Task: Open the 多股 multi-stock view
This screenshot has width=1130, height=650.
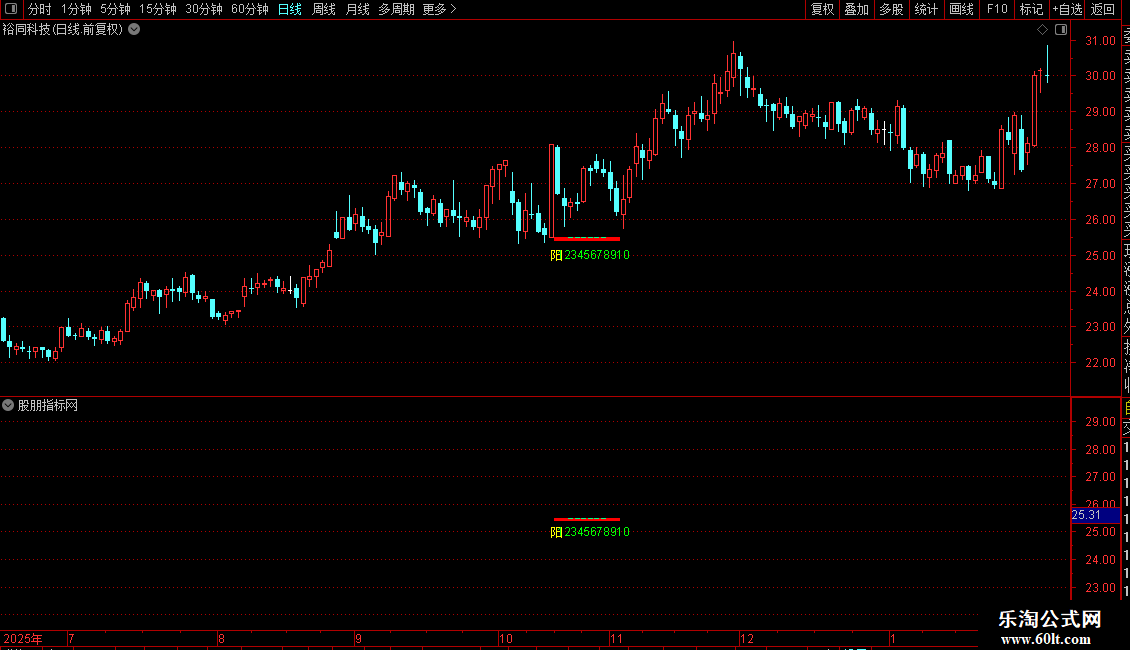Action: [x=891, y=9]
